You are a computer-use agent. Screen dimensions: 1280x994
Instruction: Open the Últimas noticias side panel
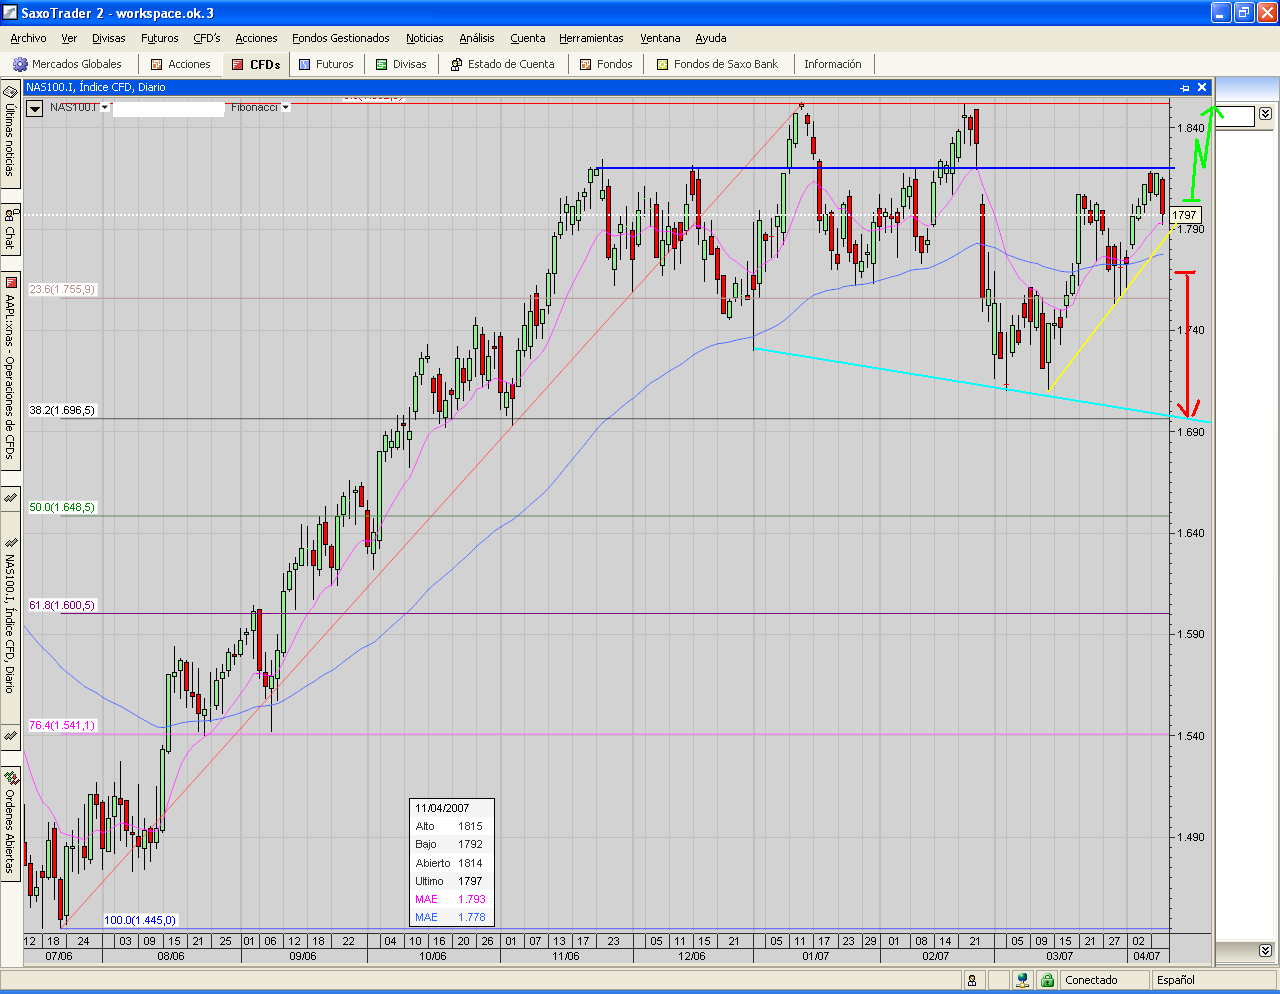pyautogui.click(x=10, y=137)
